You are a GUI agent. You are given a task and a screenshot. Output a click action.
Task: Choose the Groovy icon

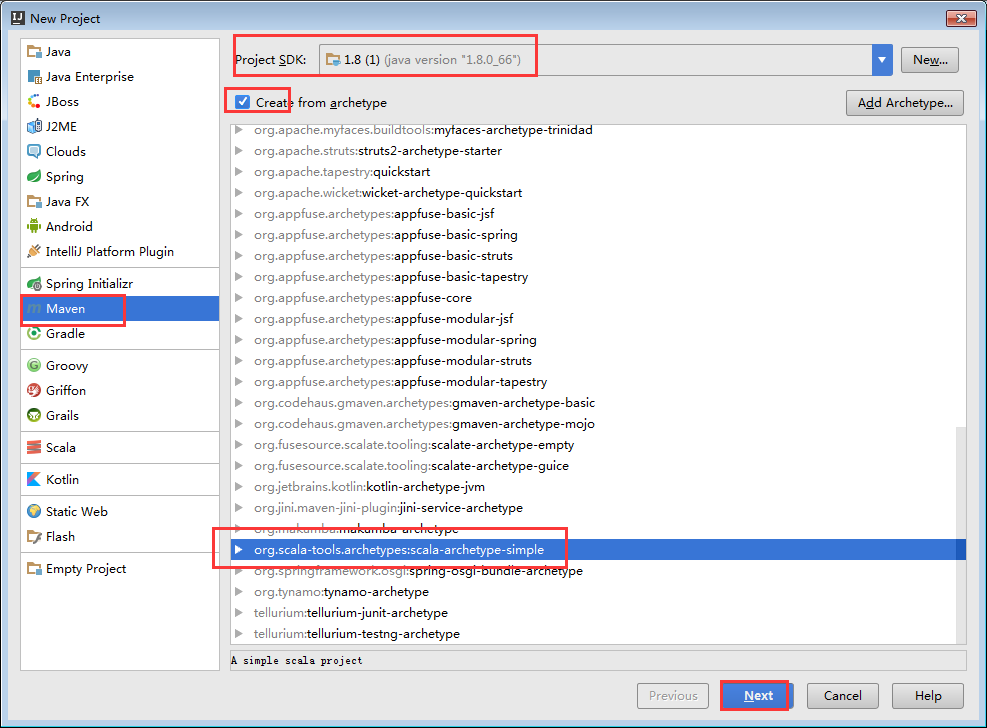pos(34,366)
